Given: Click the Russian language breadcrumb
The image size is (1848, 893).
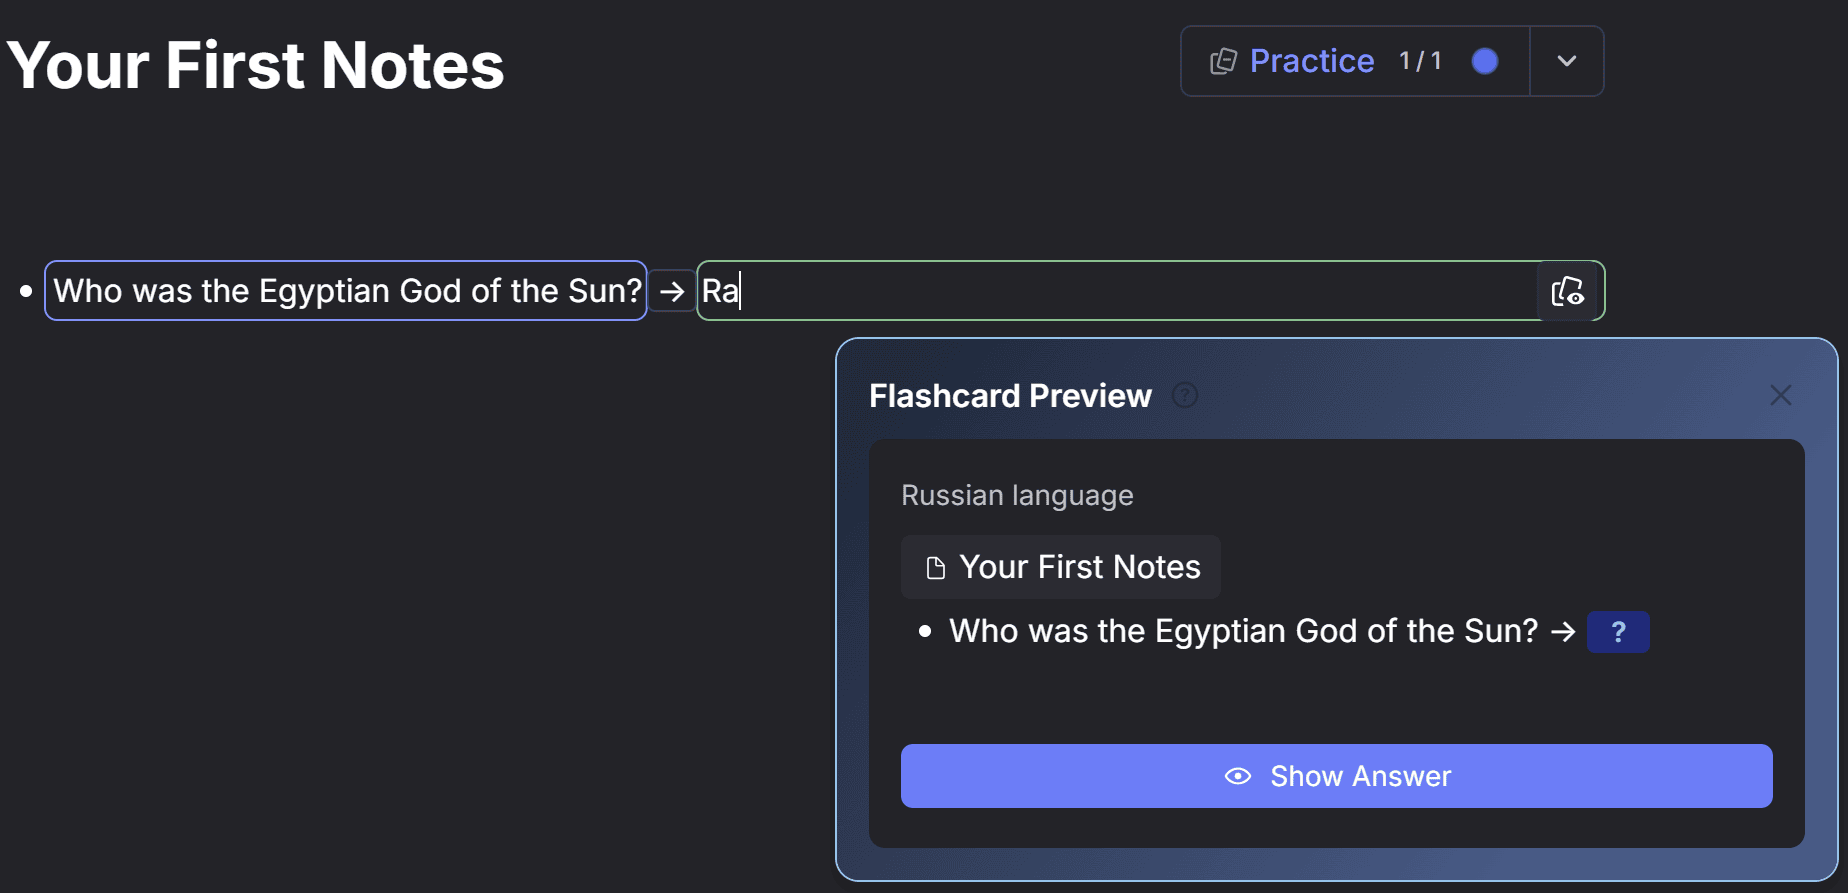Looking at the screenshot, I should tap(1017, 495).
